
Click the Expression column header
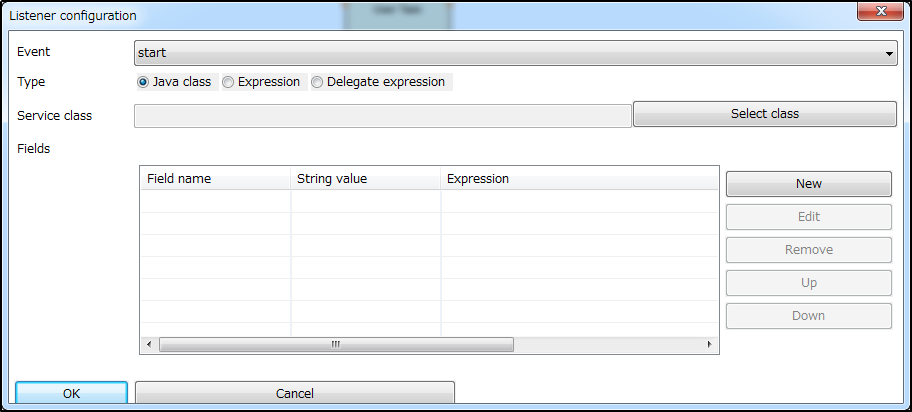pos(579,179)
